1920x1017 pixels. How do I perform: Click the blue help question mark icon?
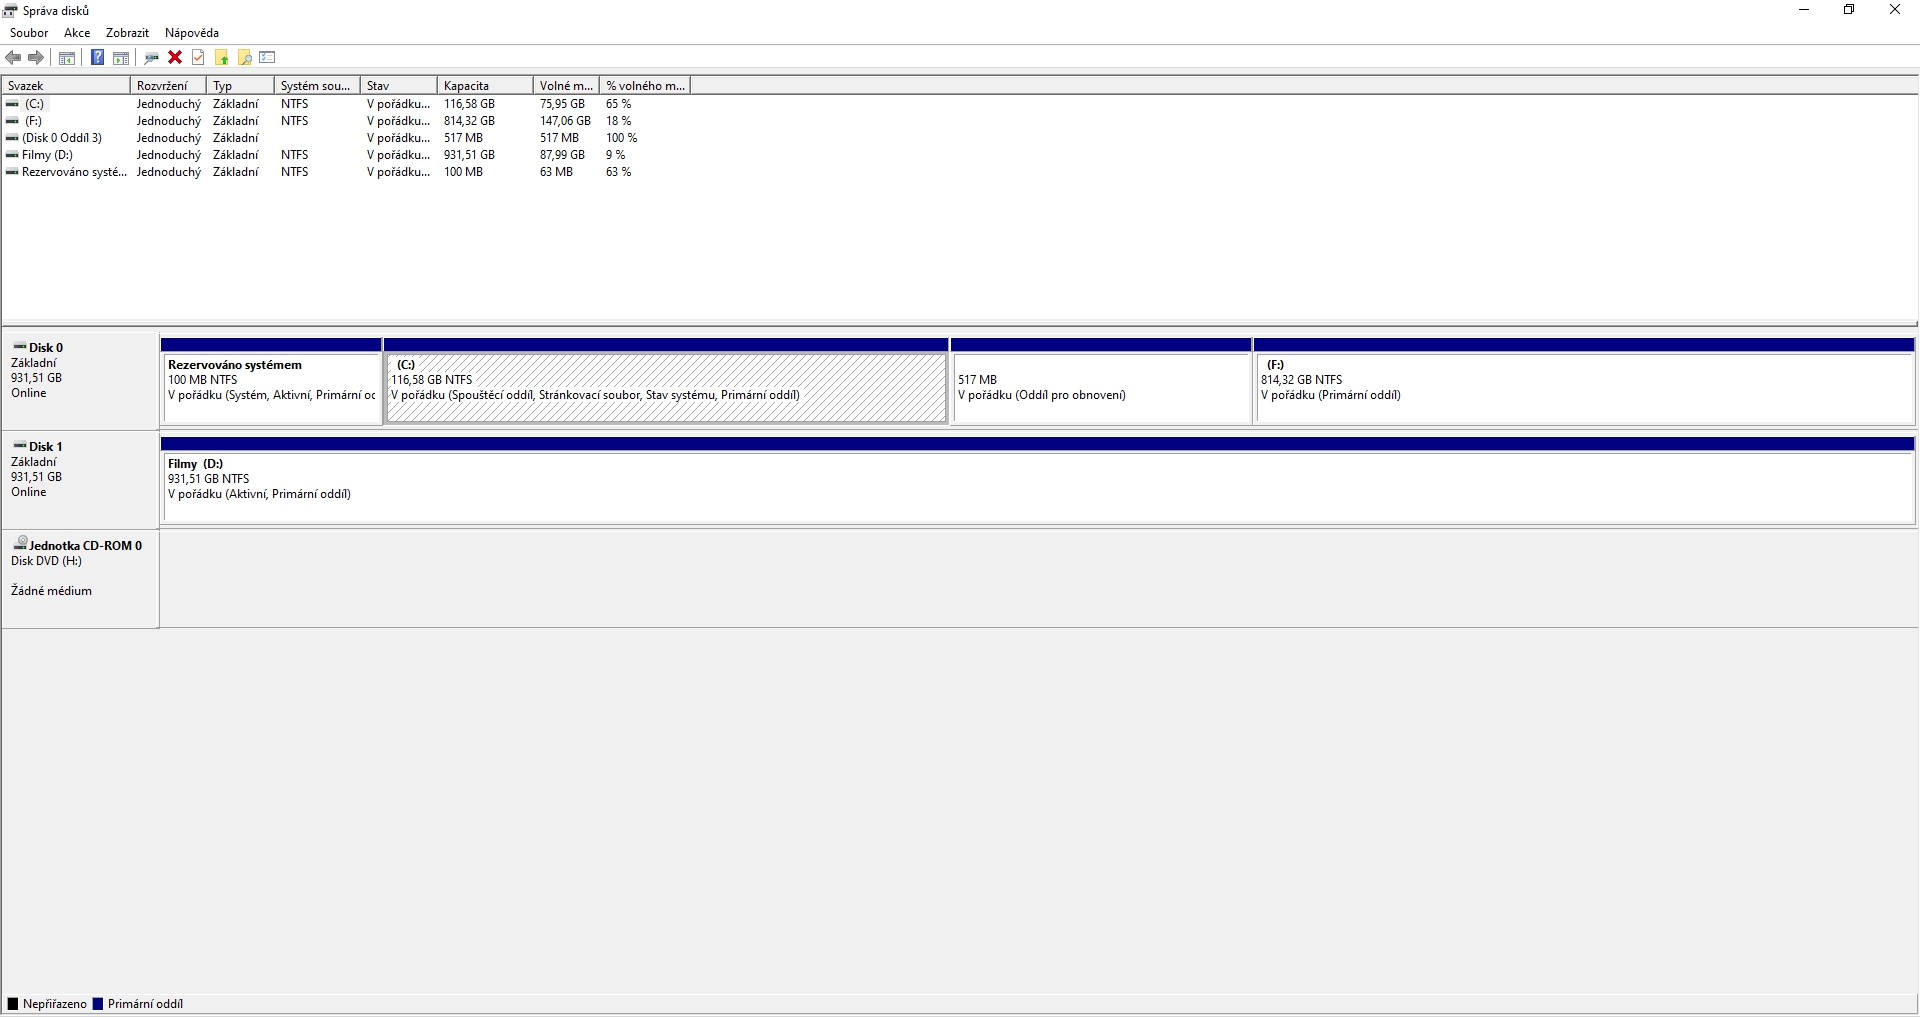pyautogui.click(x=97, y=58)
